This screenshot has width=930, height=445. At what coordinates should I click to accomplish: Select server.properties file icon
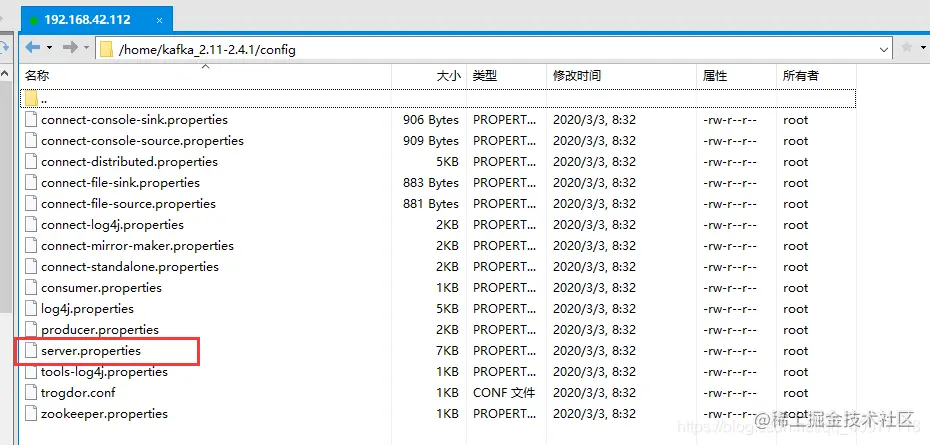[x=31, y=351]
